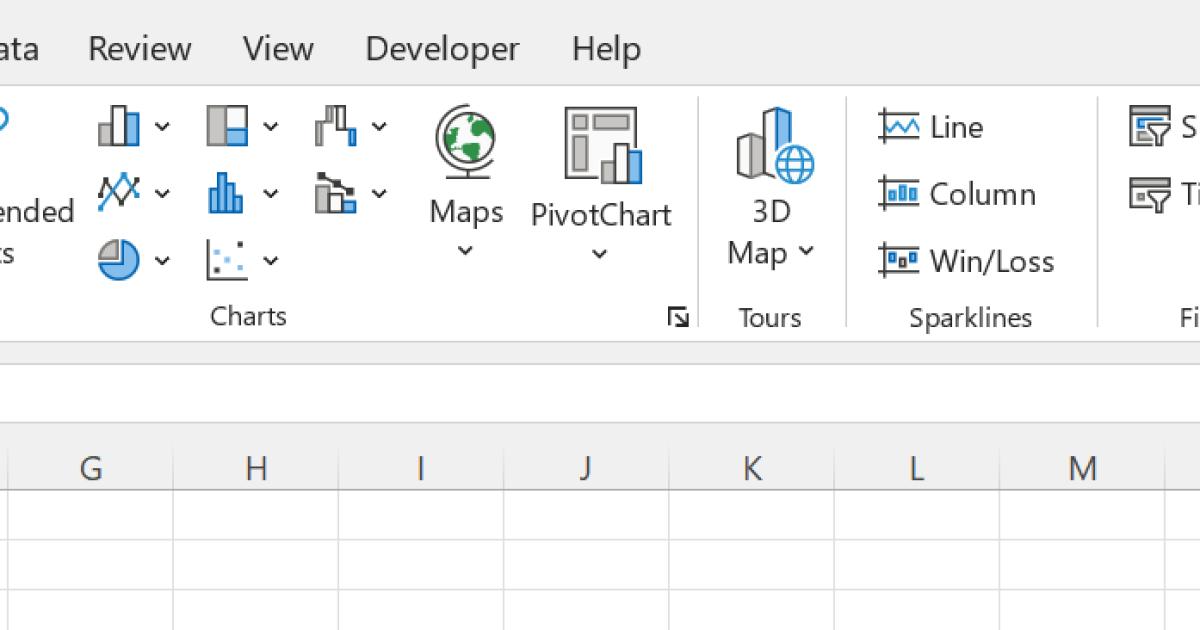Open the Charts dialog launcher
Viewport: 1200px width, 630px height.
click(678, 318)
